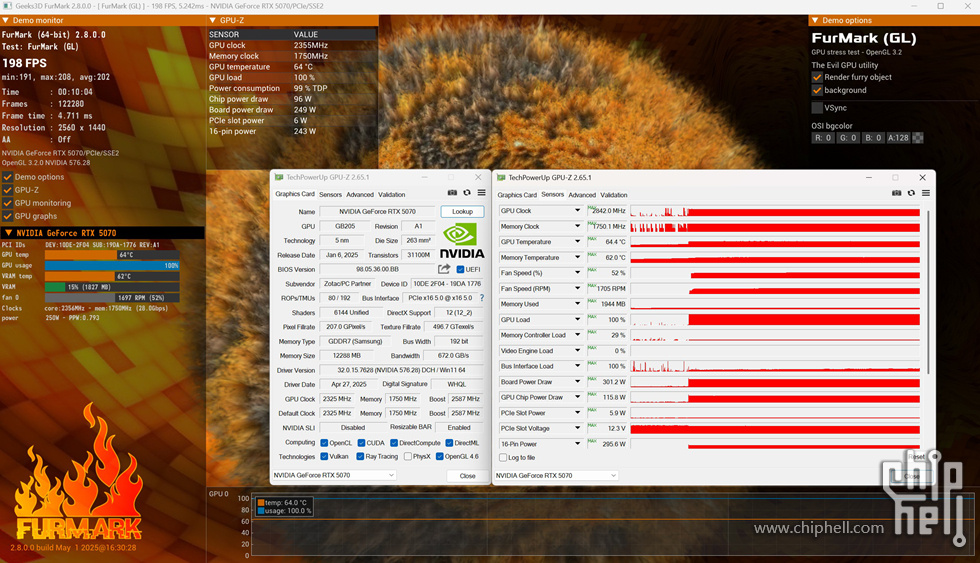
Task: Open the 16-Pin Power sensor dropdown
Action: point(577,444)
